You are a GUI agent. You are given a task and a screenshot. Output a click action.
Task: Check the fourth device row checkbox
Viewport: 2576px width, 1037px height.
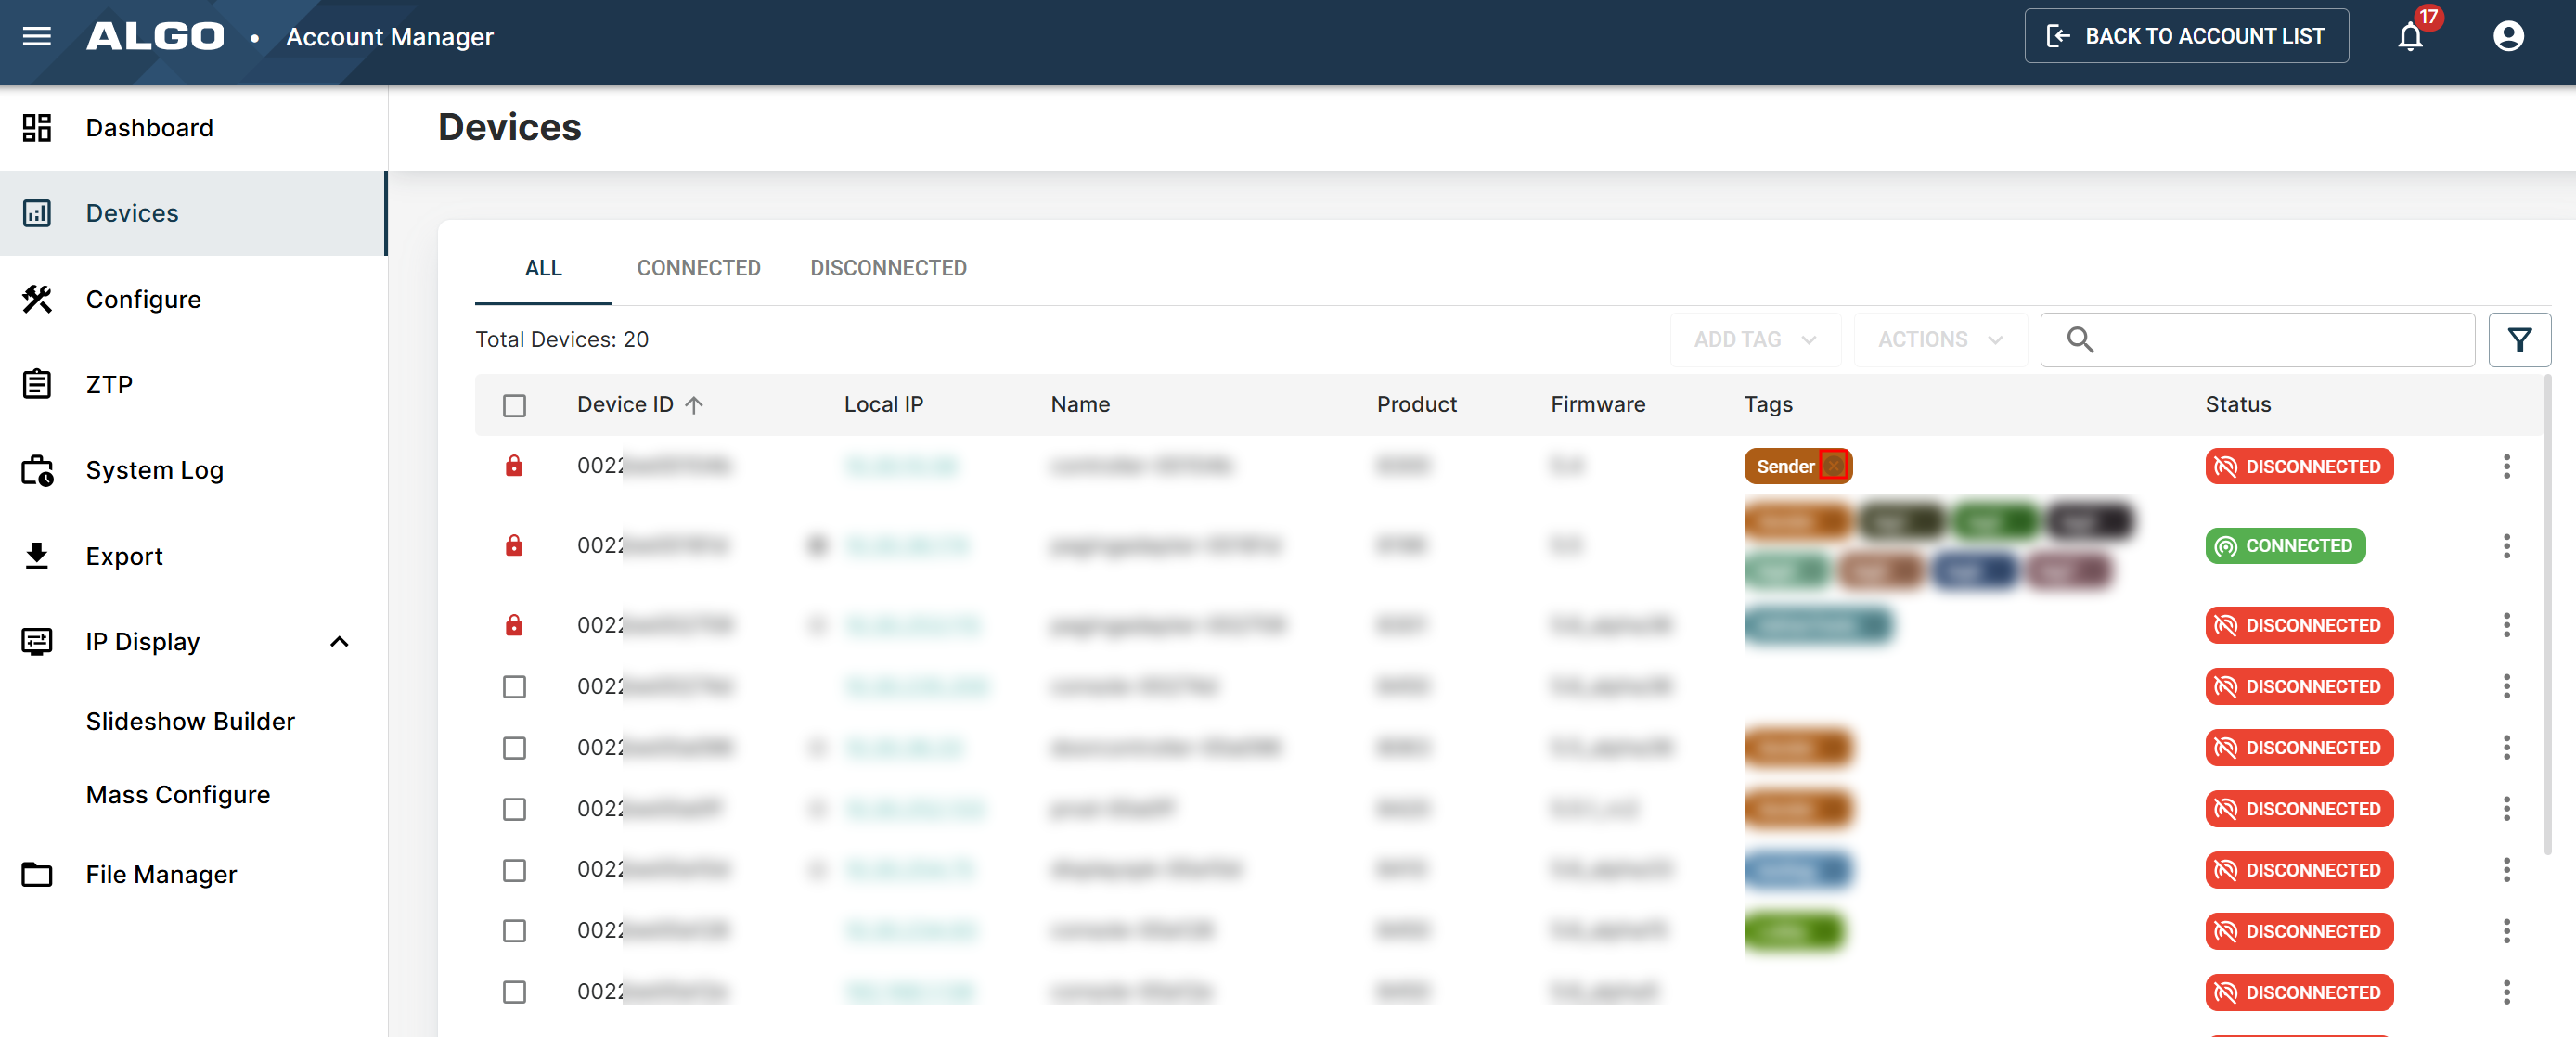514,687
